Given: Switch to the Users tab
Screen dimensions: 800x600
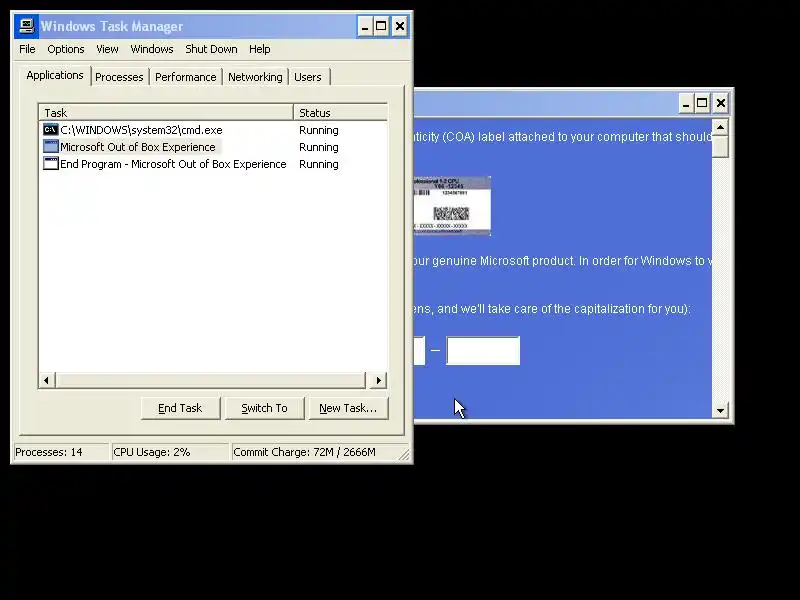Looking at the screenshot, I should tap(308, 77).
